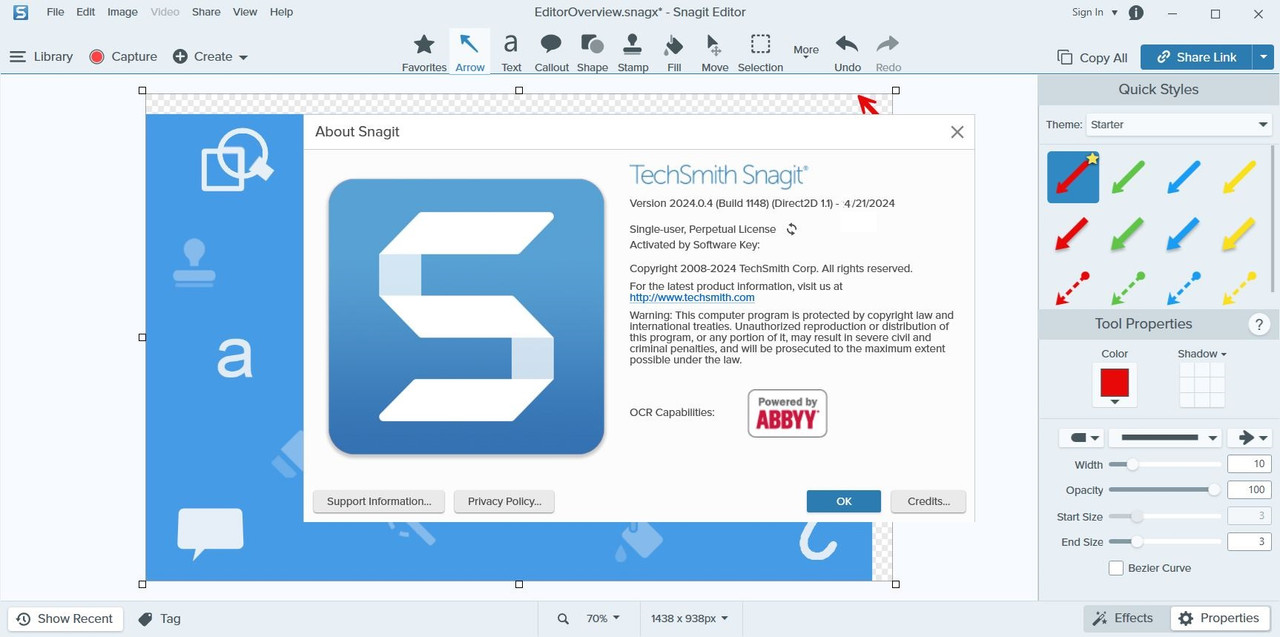The width and height of the screenshot is (1280, 637).
Task: Open the arrow start cap dropdown
Action: [1081, 438]
